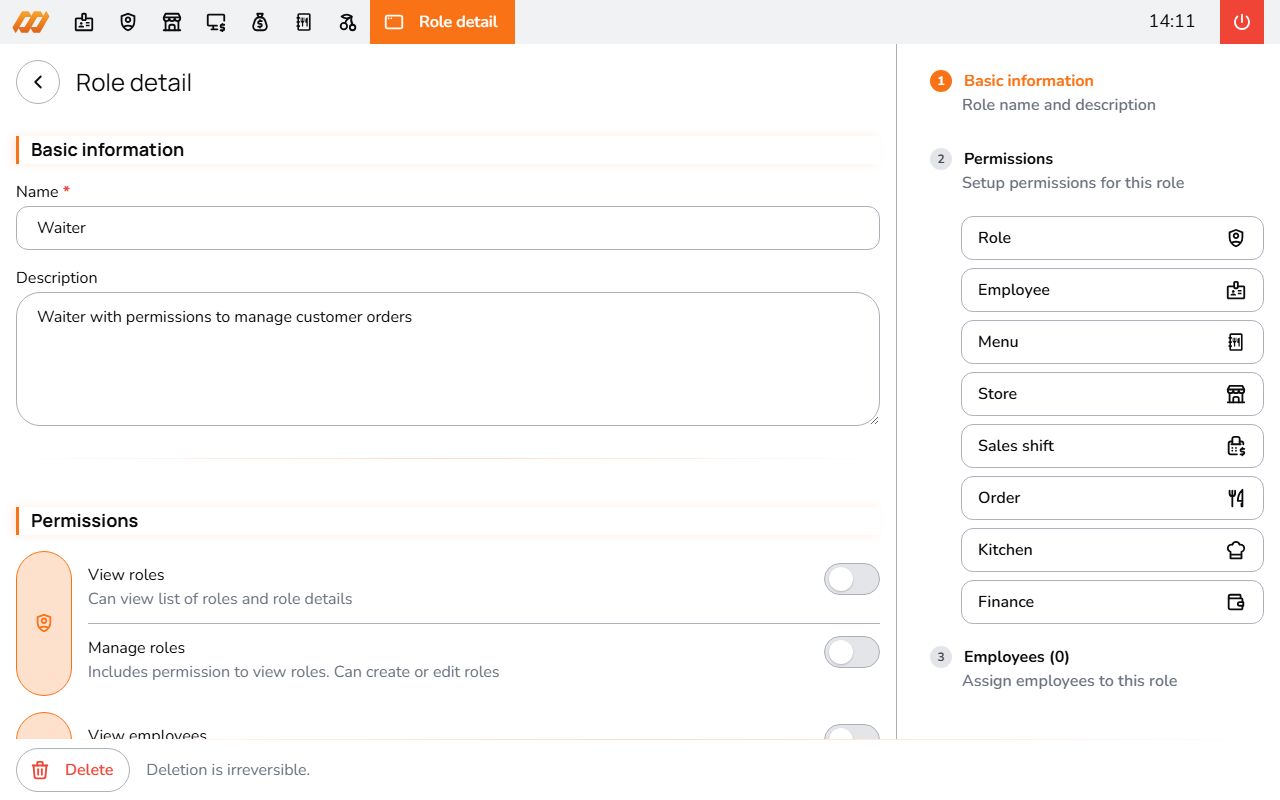Click the Permissions section heading
Viewport: 1280px width, 800px height.
click(85, 521)
